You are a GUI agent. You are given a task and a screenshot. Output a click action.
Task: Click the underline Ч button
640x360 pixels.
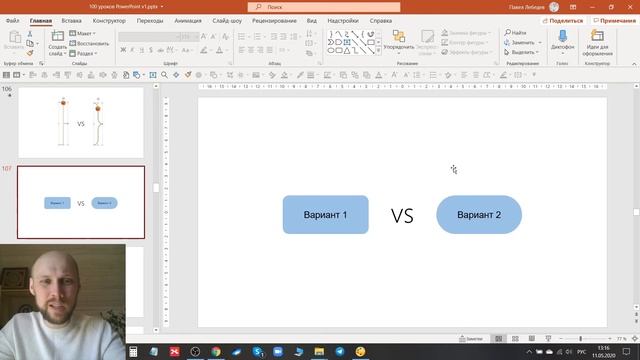[x=142, y=50]
